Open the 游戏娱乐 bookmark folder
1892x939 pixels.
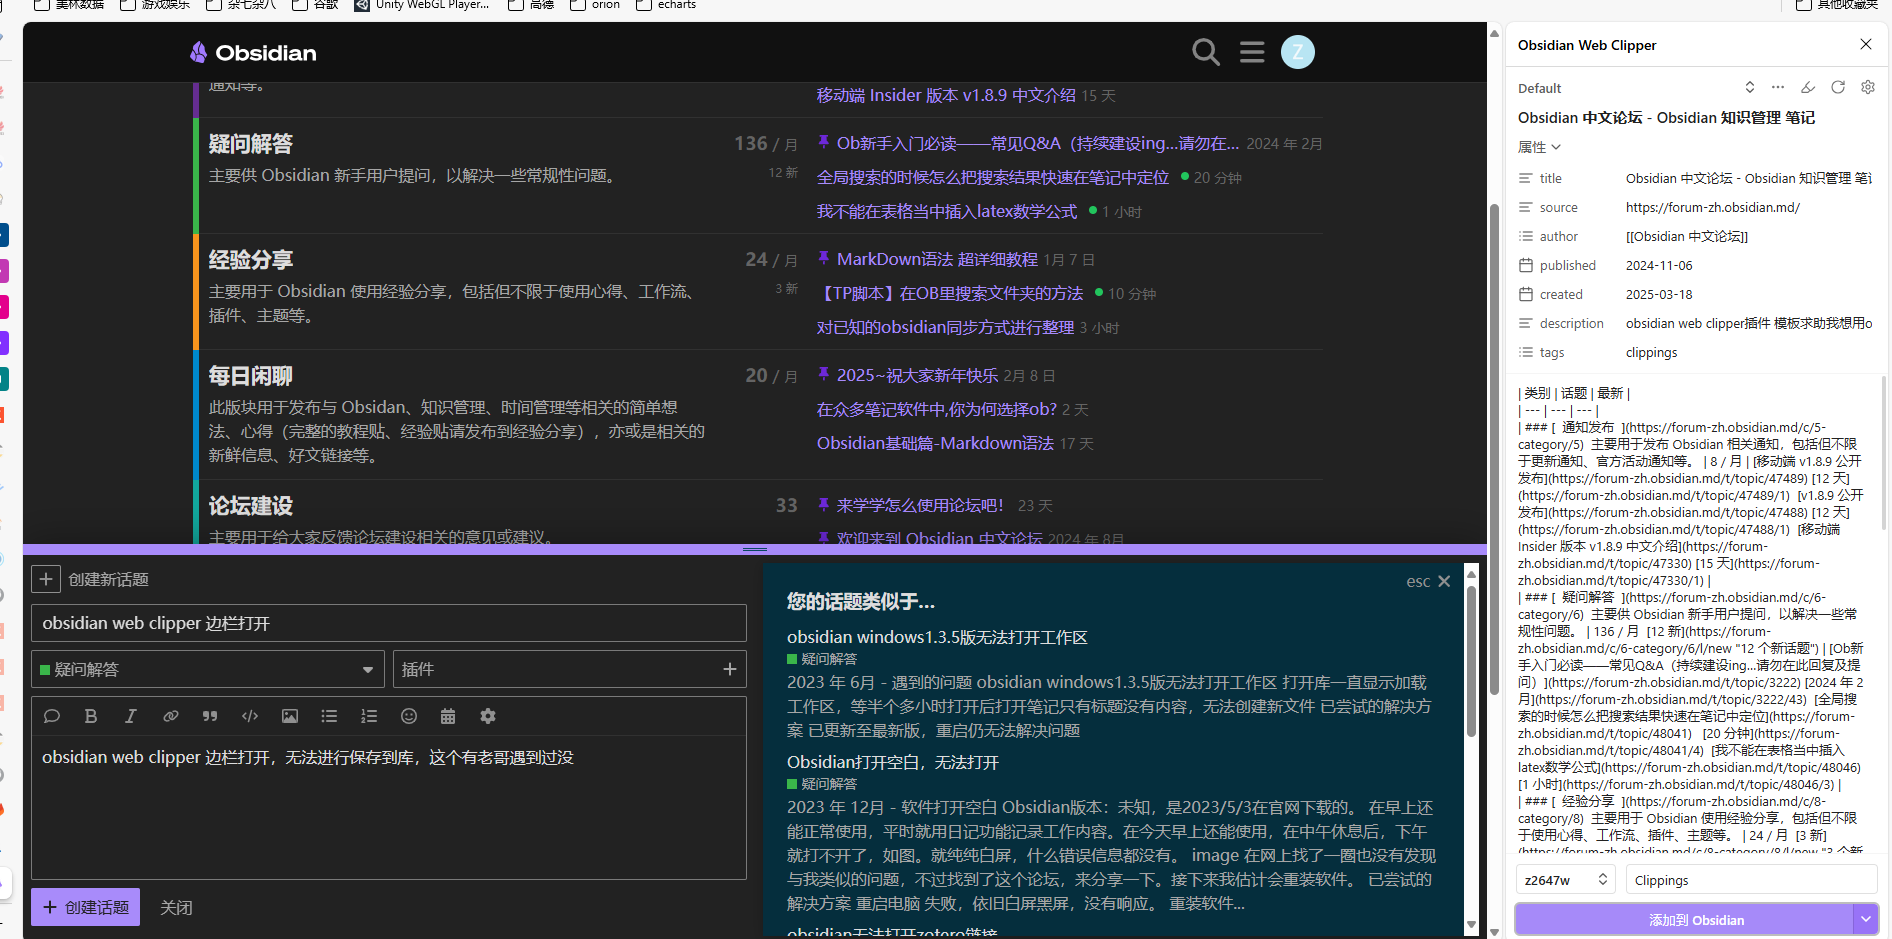click(155, 5)
